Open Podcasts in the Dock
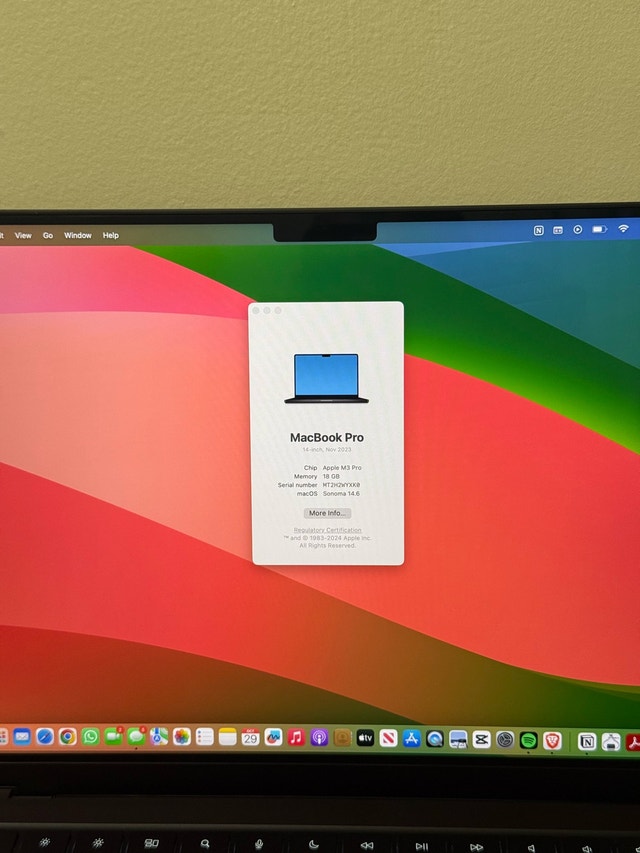Image resolution: width=640 pixels, height=853 pixels. click(x=319, y=738)
